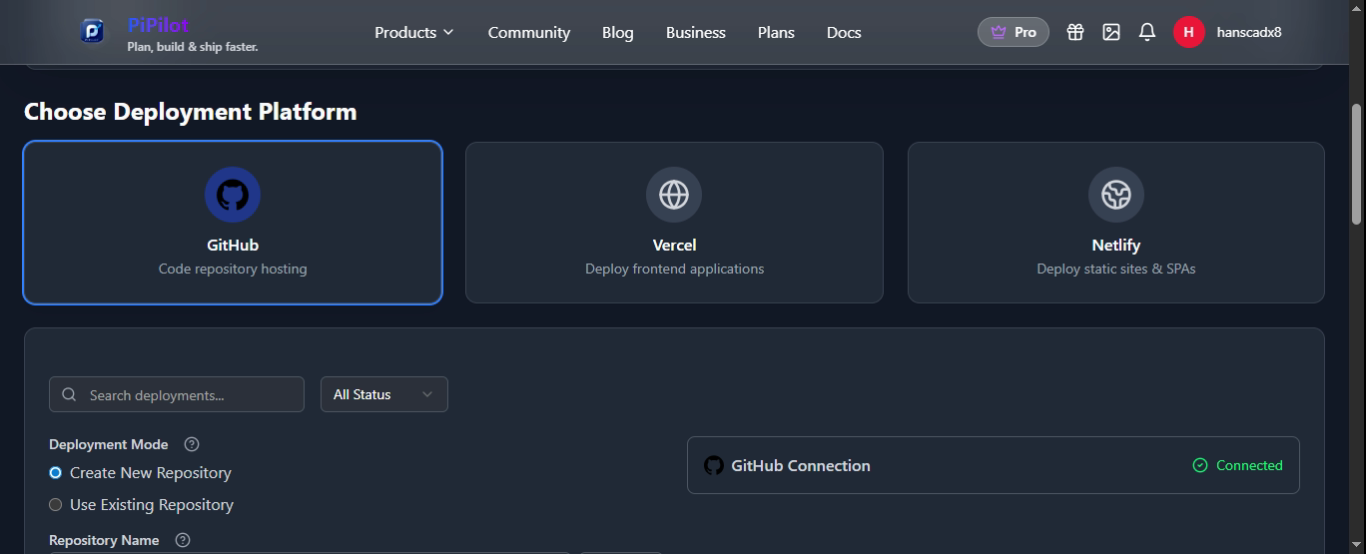Expand the Products menu
Image resolution: width=1366 pixels, height=554 pixels.
414,32
